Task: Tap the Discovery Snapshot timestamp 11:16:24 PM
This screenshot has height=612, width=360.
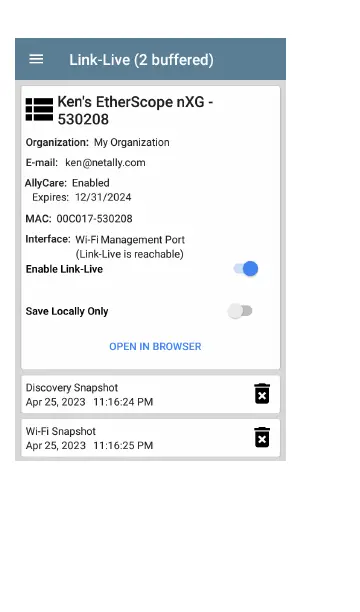Action: pyautogui.click(x=123, y=402)
